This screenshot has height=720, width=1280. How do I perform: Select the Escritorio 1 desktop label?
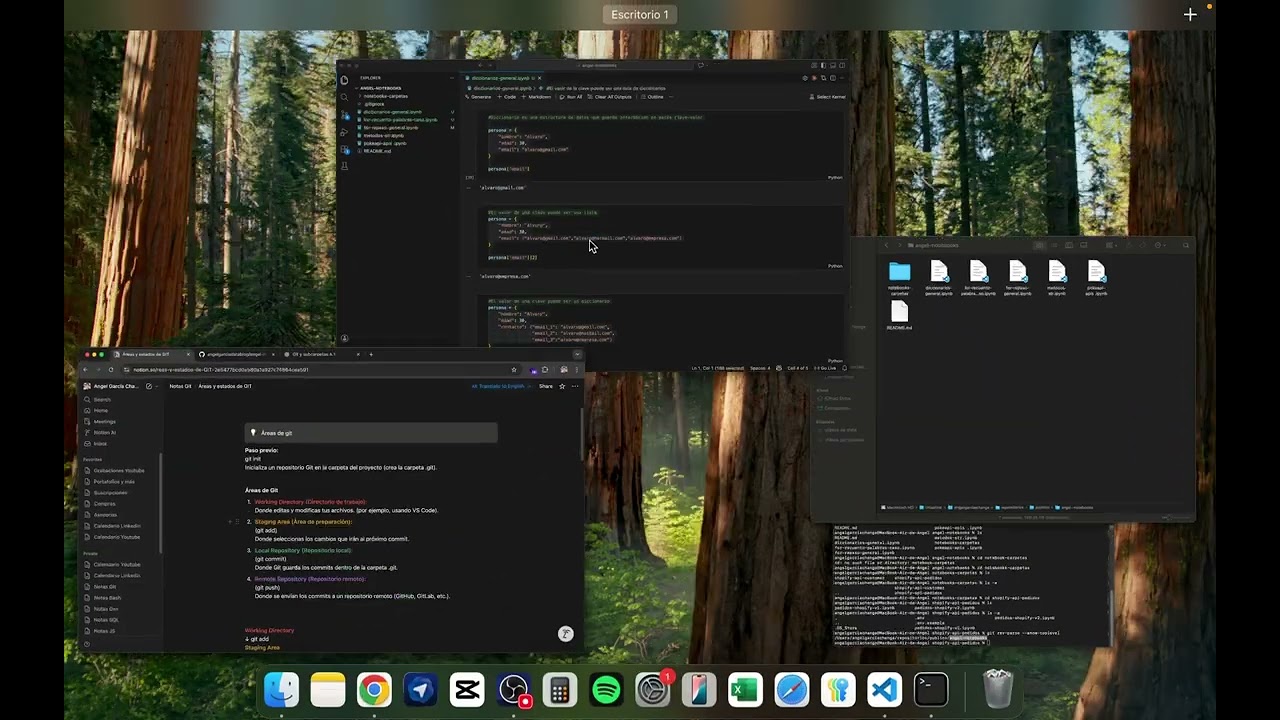(640, 14)
